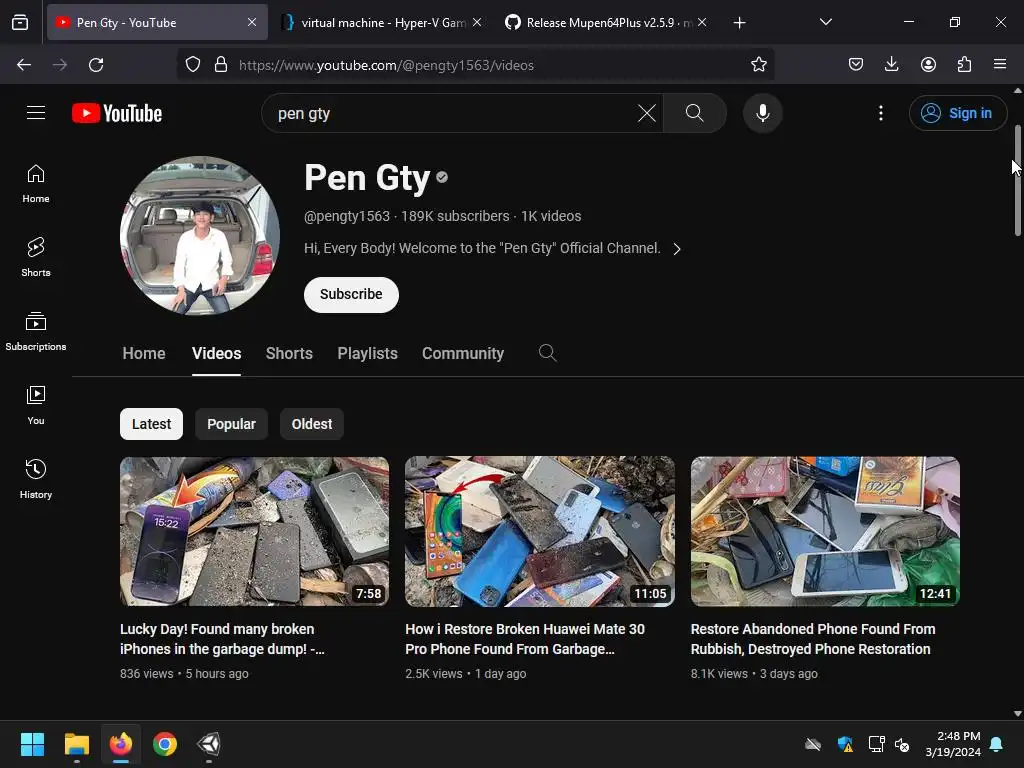Click the Pen Gty channel avatar
The height and width of the screenshot is (768, 1024).
[x=200, y=235]
